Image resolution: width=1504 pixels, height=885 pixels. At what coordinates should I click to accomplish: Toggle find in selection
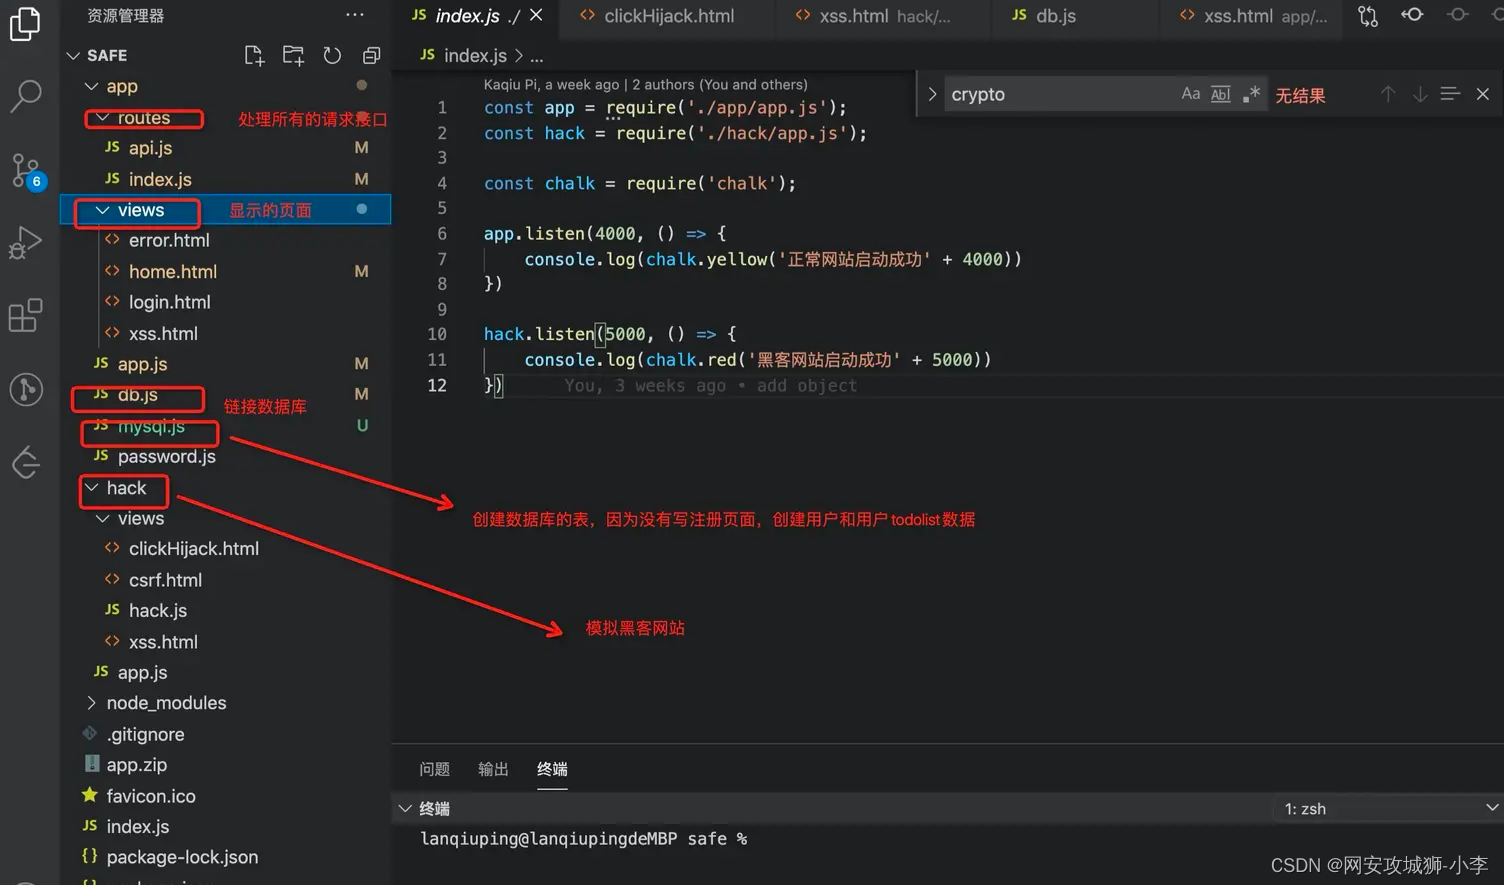[x=1450, y=94]
